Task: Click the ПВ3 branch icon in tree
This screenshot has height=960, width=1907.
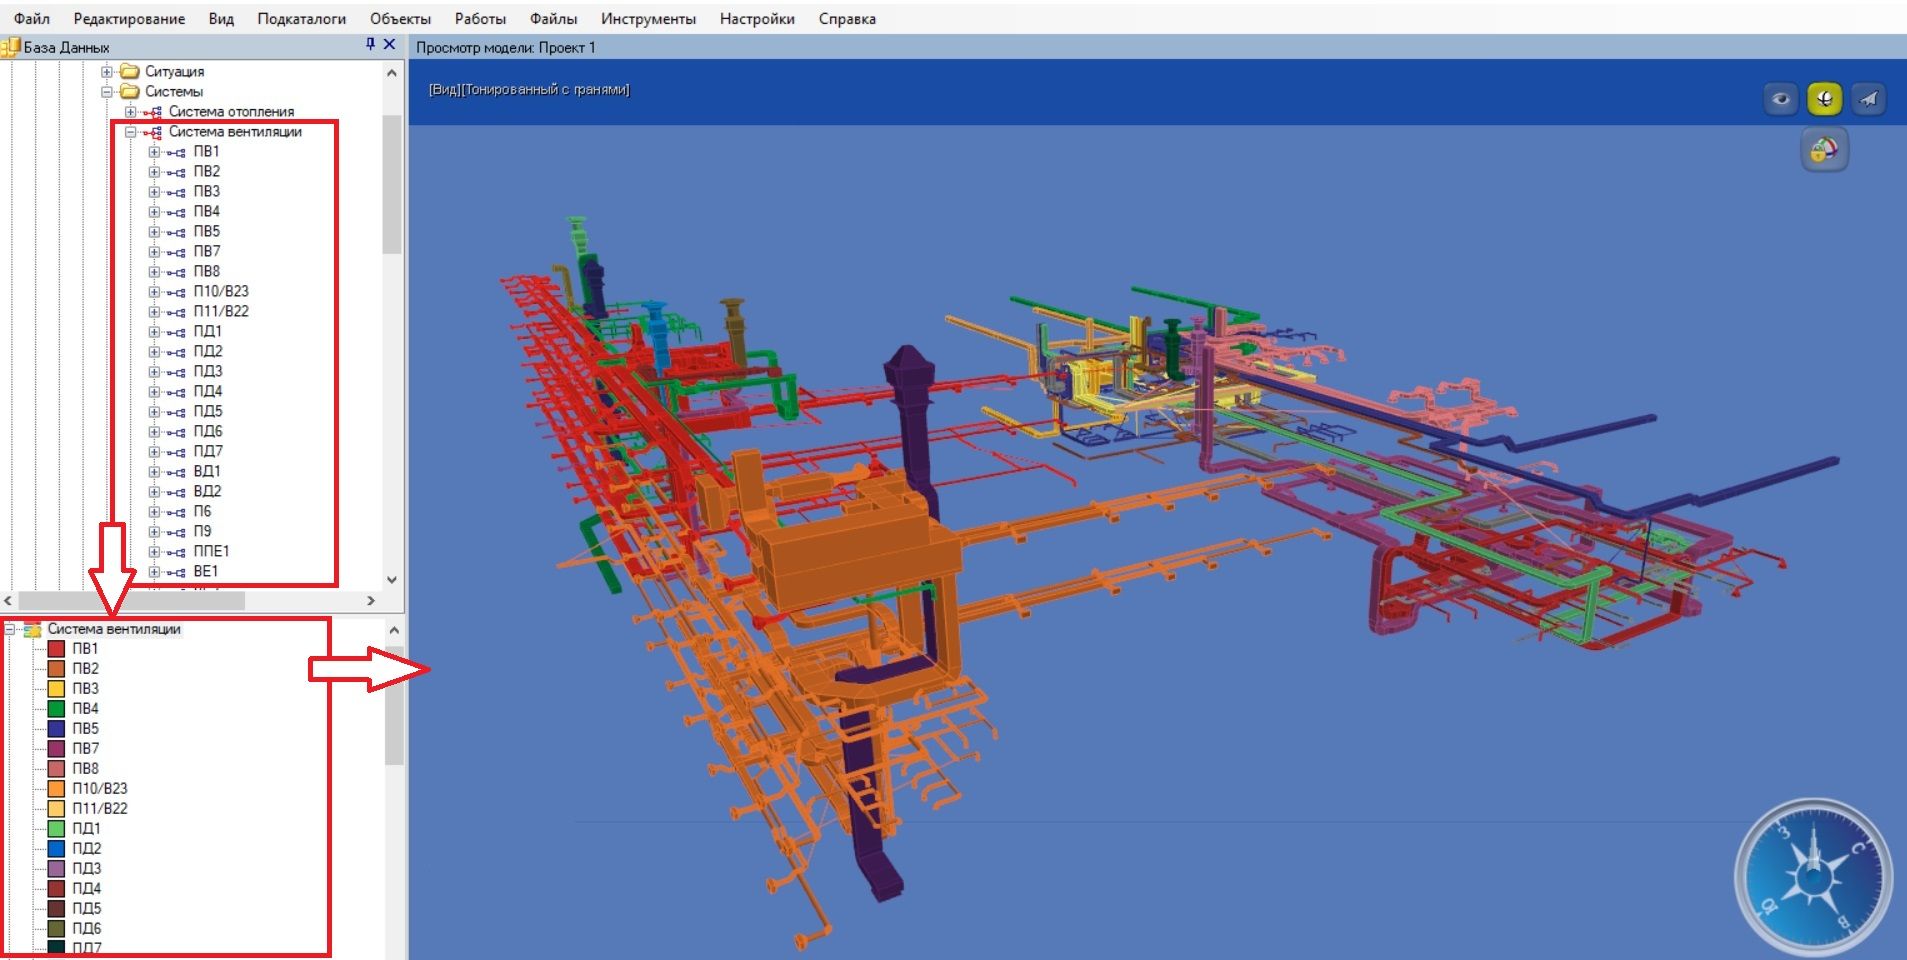Action: (x=176, y=192)
